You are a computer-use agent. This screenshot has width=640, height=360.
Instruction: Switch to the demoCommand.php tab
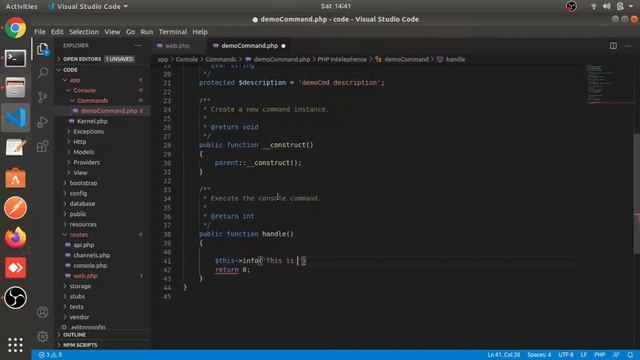pyautogui.click(x=249, y=46)
